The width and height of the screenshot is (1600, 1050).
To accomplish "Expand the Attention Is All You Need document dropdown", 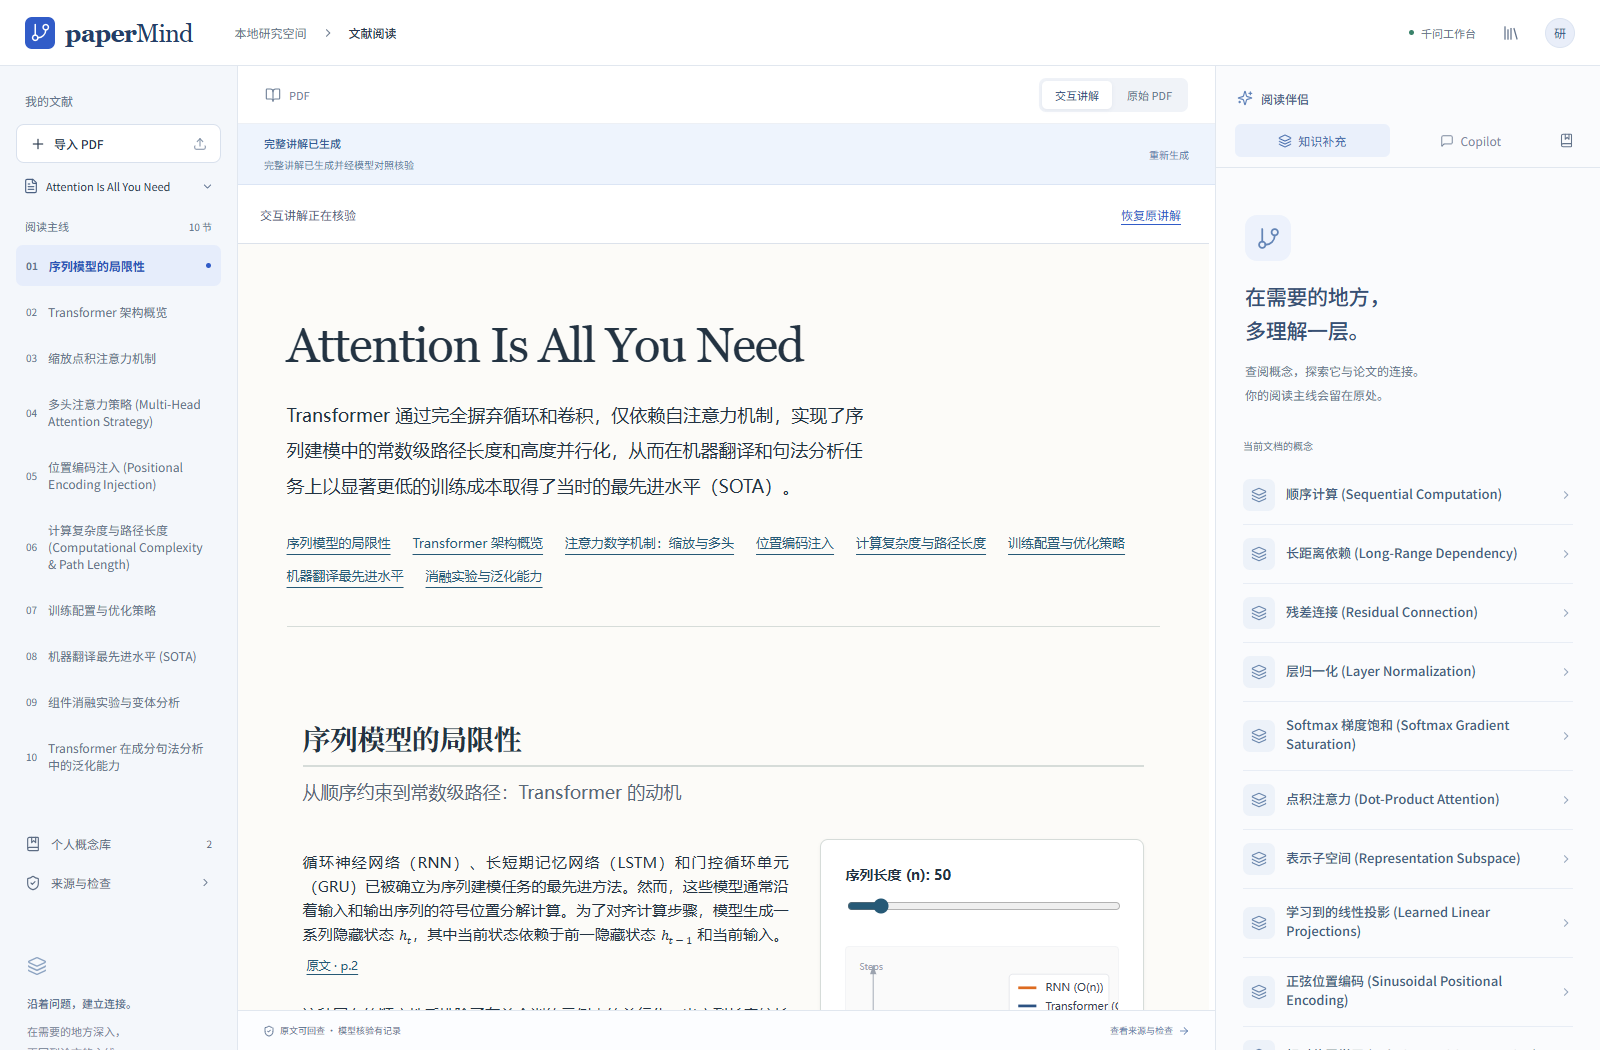I will 208,187.
